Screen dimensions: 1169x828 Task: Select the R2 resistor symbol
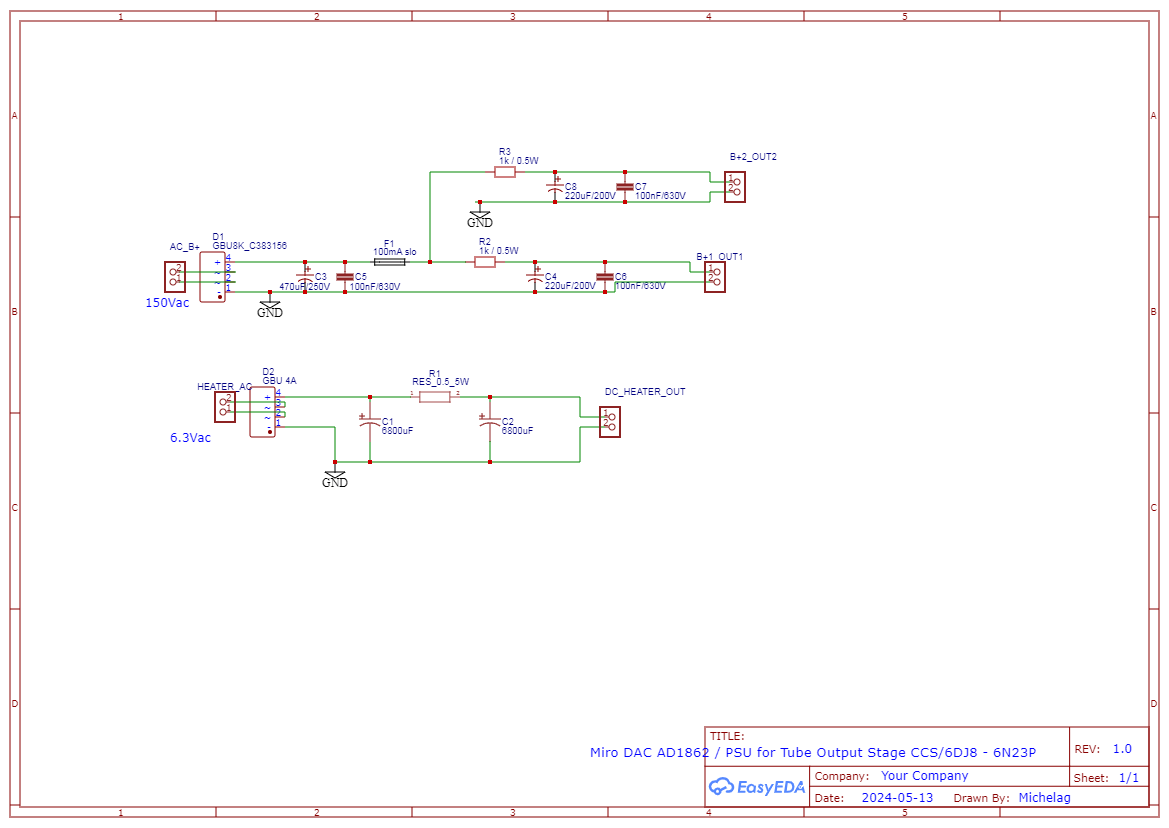485,262
